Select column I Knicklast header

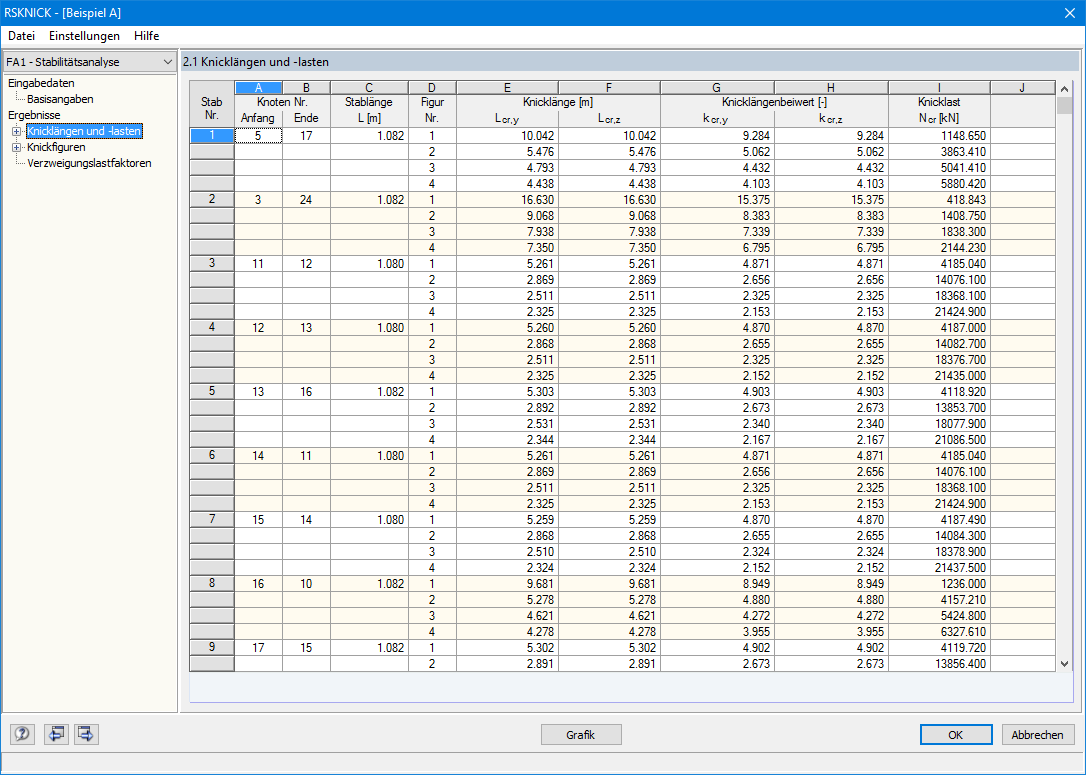point(939,87)
